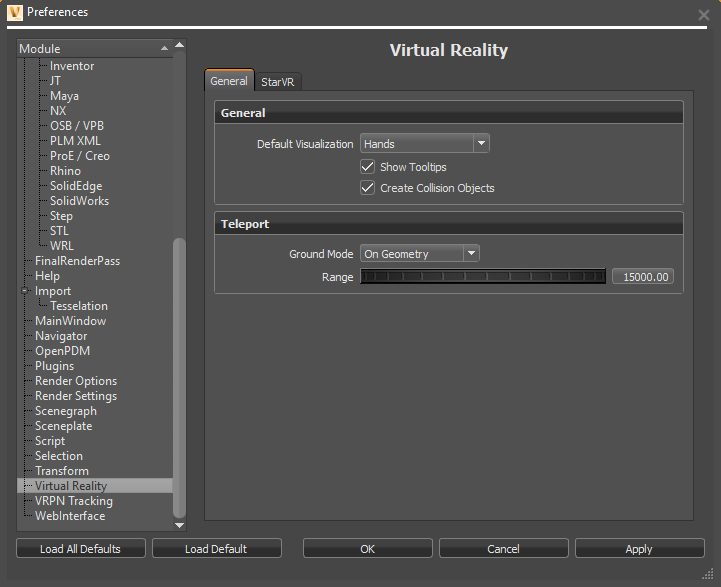Open Plugins preferences

pyautogui.click(x=54, y=365)
